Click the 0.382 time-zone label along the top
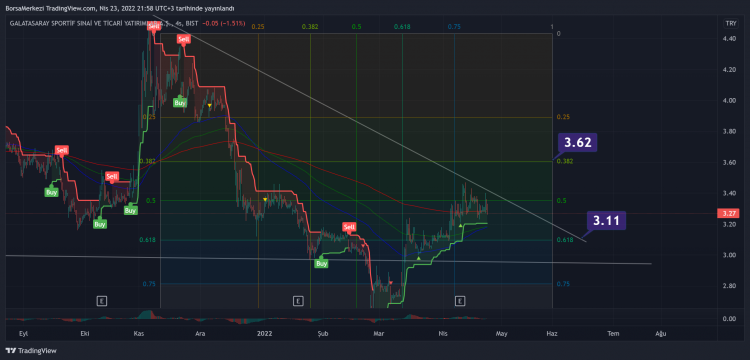Viewport: 750px width, 360px height. [309, 27]
